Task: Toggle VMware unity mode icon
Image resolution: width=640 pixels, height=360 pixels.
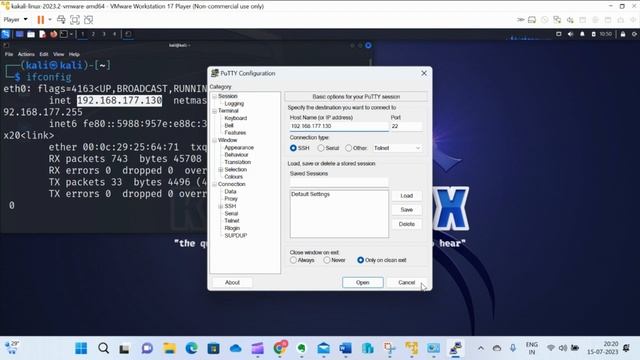Action: click(x=88, y=20)
